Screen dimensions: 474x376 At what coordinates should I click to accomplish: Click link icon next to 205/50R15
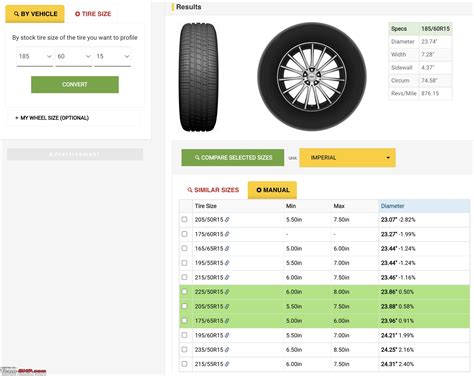tap(227, 220)
